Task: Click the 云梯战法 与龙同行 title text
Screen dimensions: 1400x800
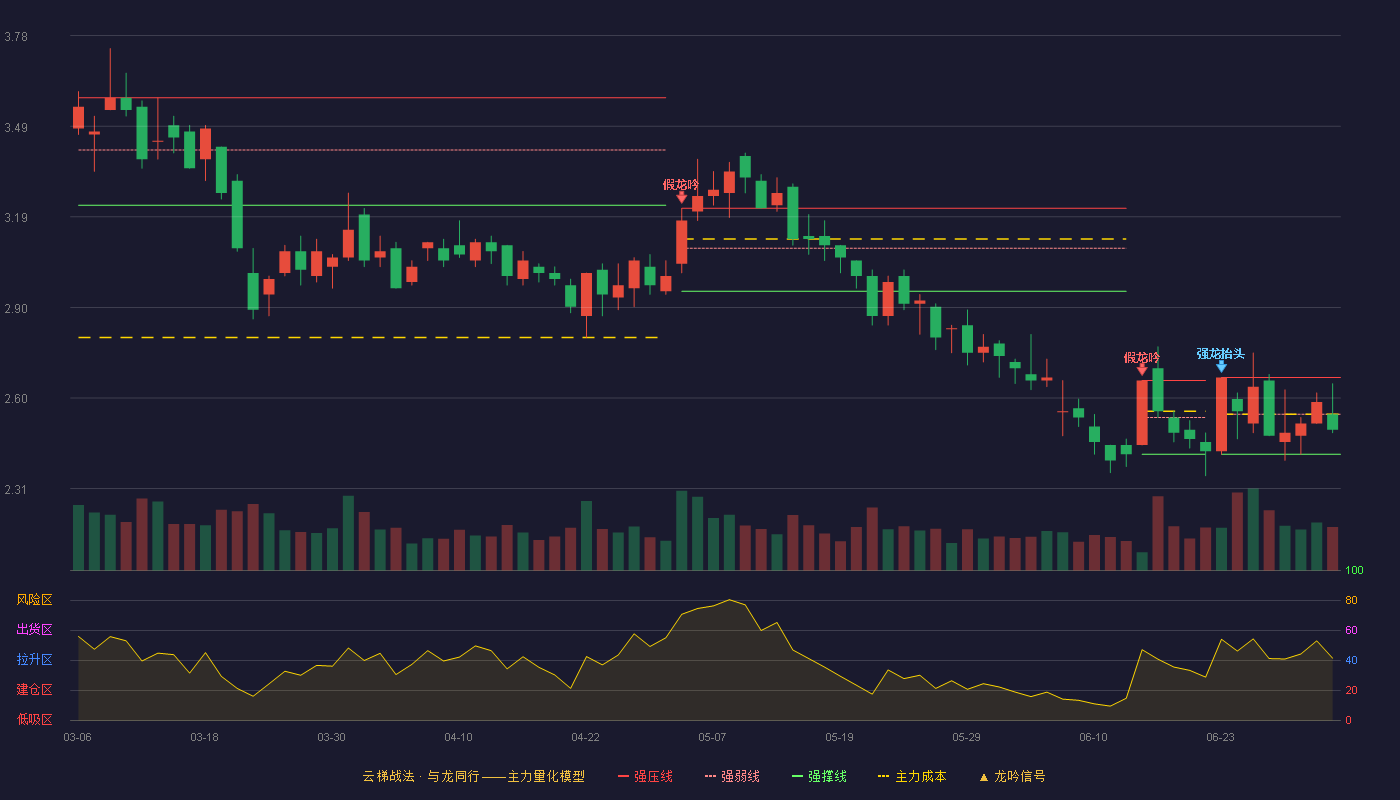Action: pyautogui.click(x=421, y=776)
